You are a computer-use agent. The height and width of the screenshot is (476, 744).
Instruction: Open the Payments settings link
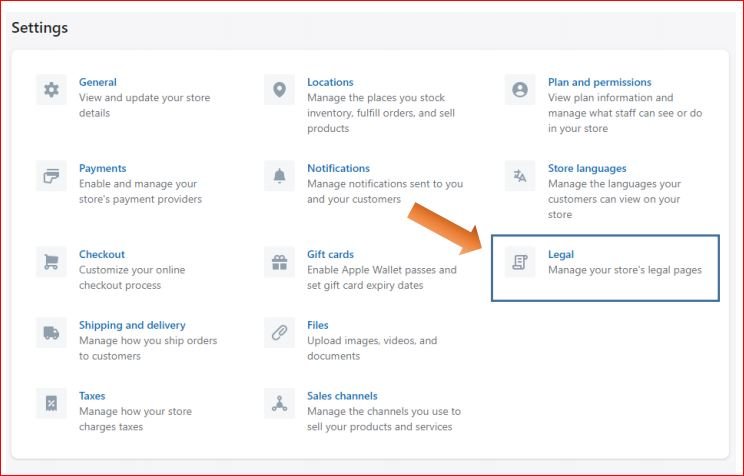[x=102, y=168]
